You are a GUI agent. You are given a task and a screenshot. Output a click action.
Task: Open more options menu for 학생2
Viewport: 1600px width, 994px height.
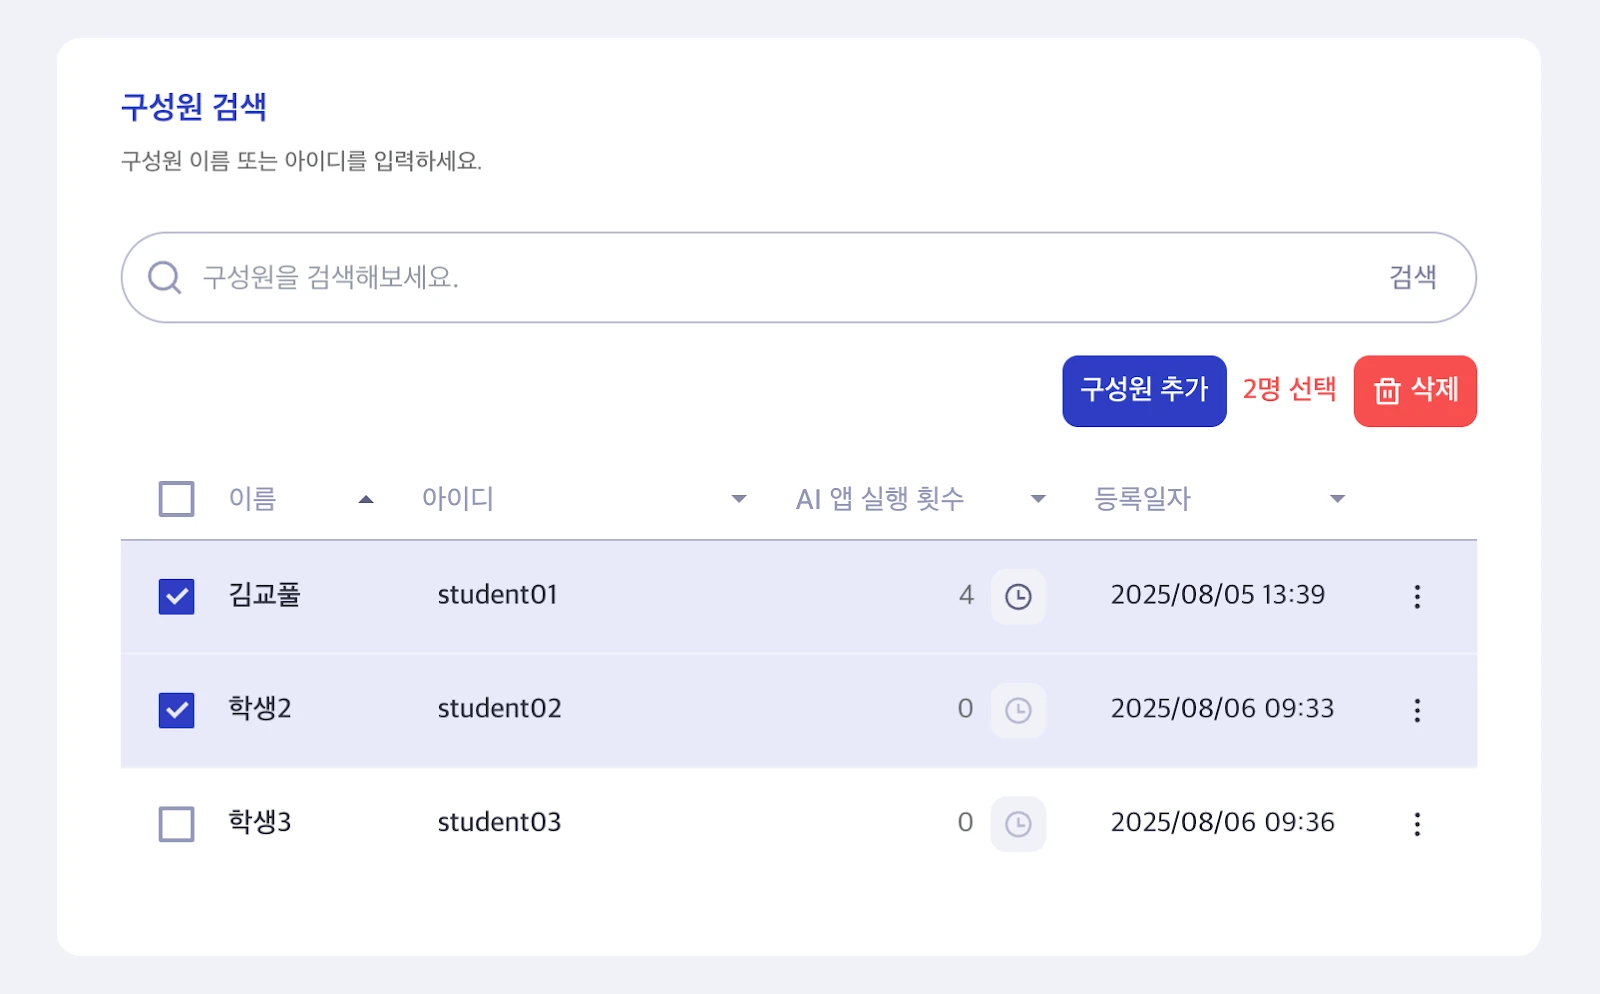1417,710
